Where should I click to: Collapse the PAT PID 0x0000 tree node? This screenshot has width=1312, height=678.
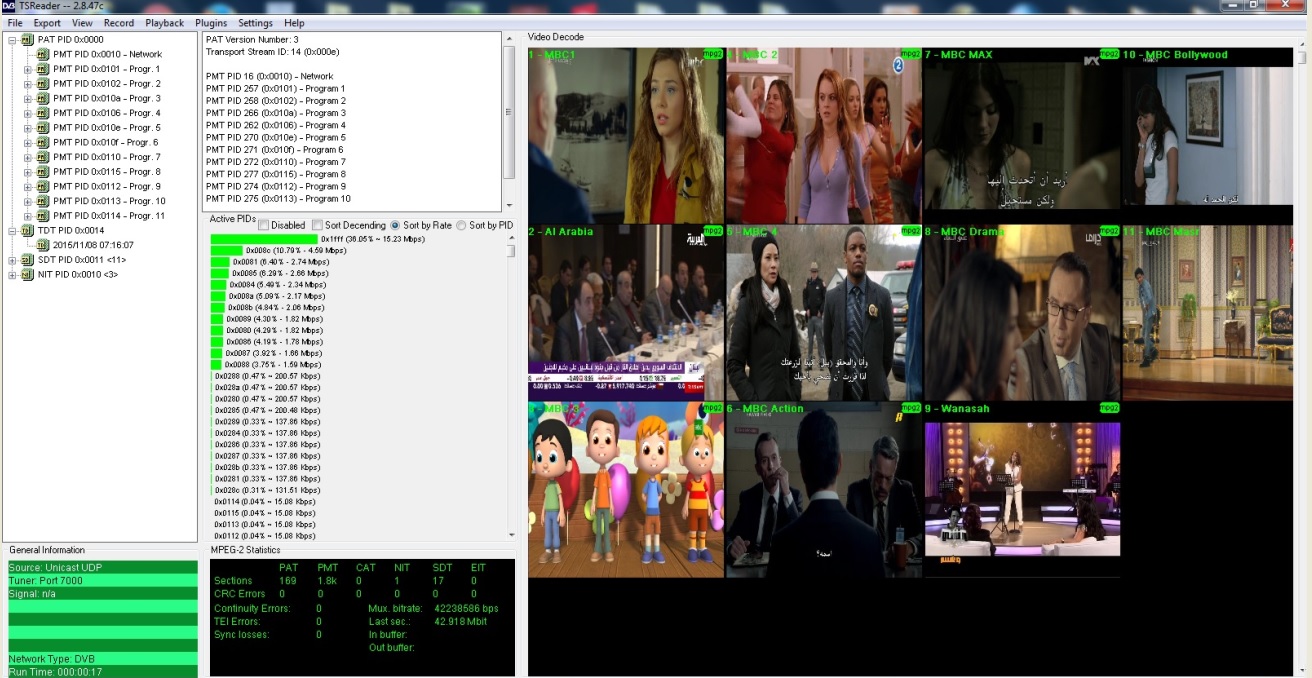click(13, 40)
